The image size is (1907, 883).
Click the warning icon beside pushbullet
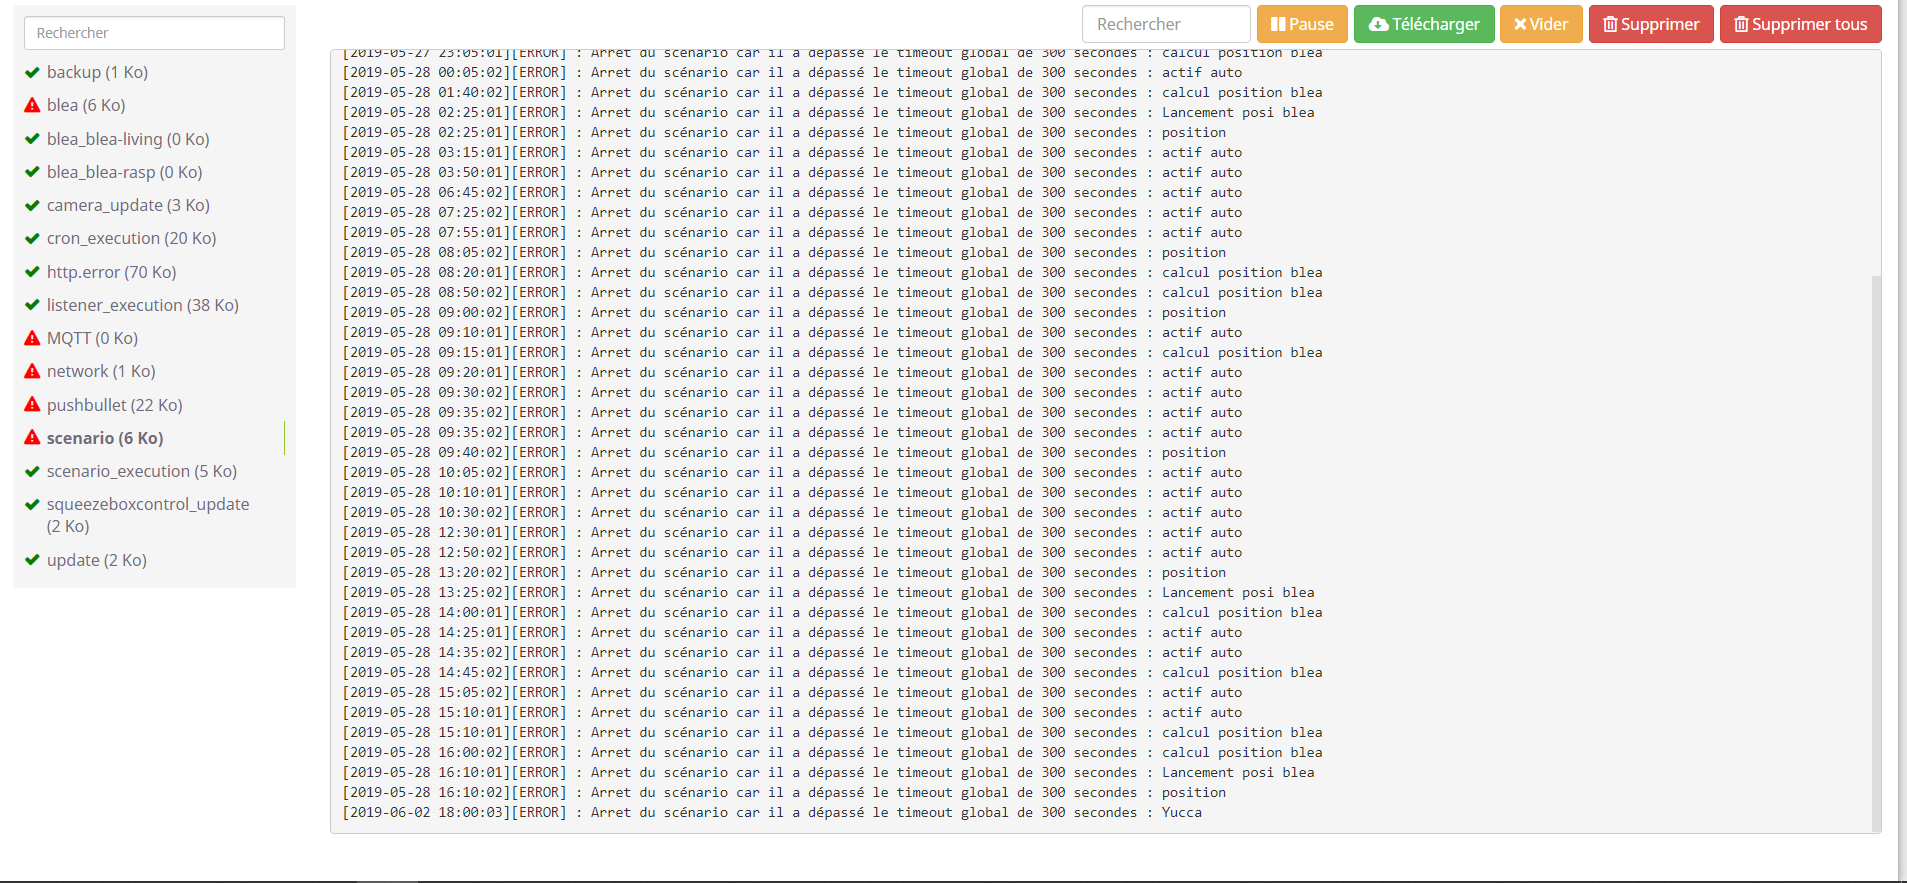click(32, 405)
